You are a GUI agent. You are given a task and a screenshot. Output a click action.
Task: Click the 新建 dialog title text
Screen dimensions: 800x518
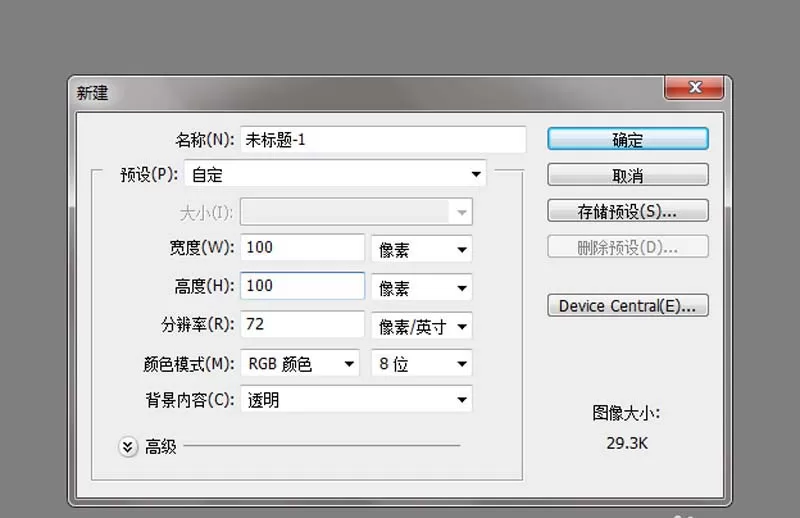click(x=92, y=93)
